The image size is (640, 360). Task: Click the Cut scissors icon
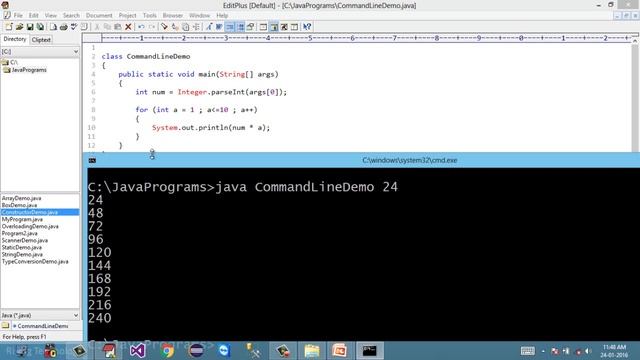(97, 27)
